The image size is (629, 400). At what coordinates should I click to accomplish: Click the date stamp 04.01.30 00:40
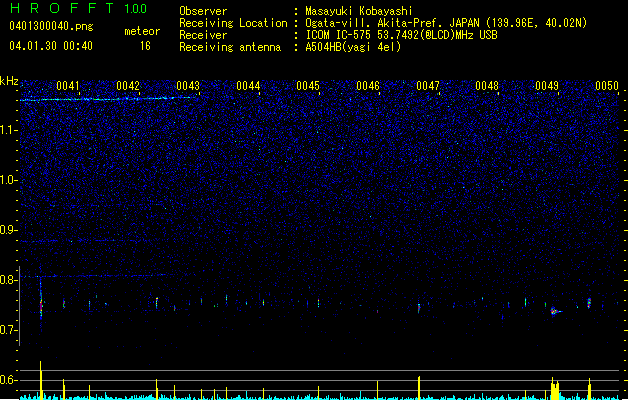tap(51, 46)
